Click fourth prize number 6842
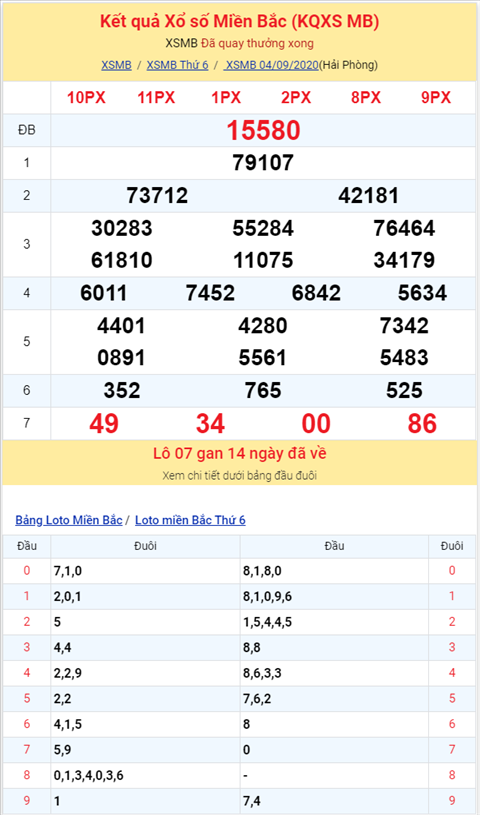 click(x=316, y=294)
